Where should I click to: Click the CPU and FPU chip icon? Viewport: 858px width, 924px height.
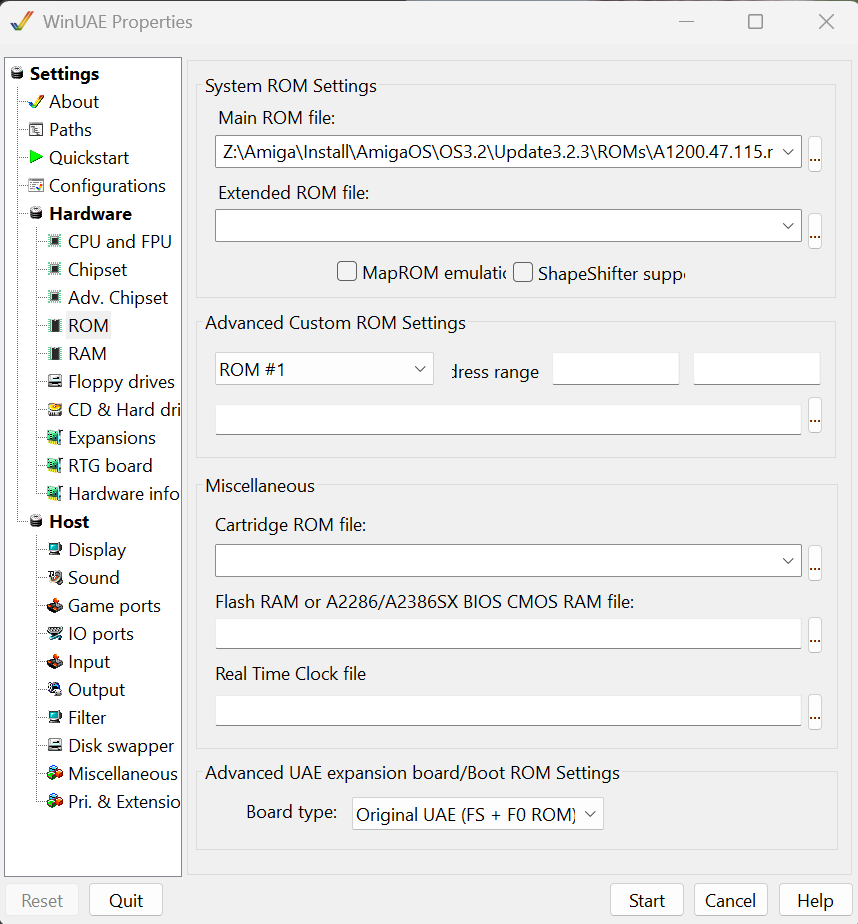(55, 241)
